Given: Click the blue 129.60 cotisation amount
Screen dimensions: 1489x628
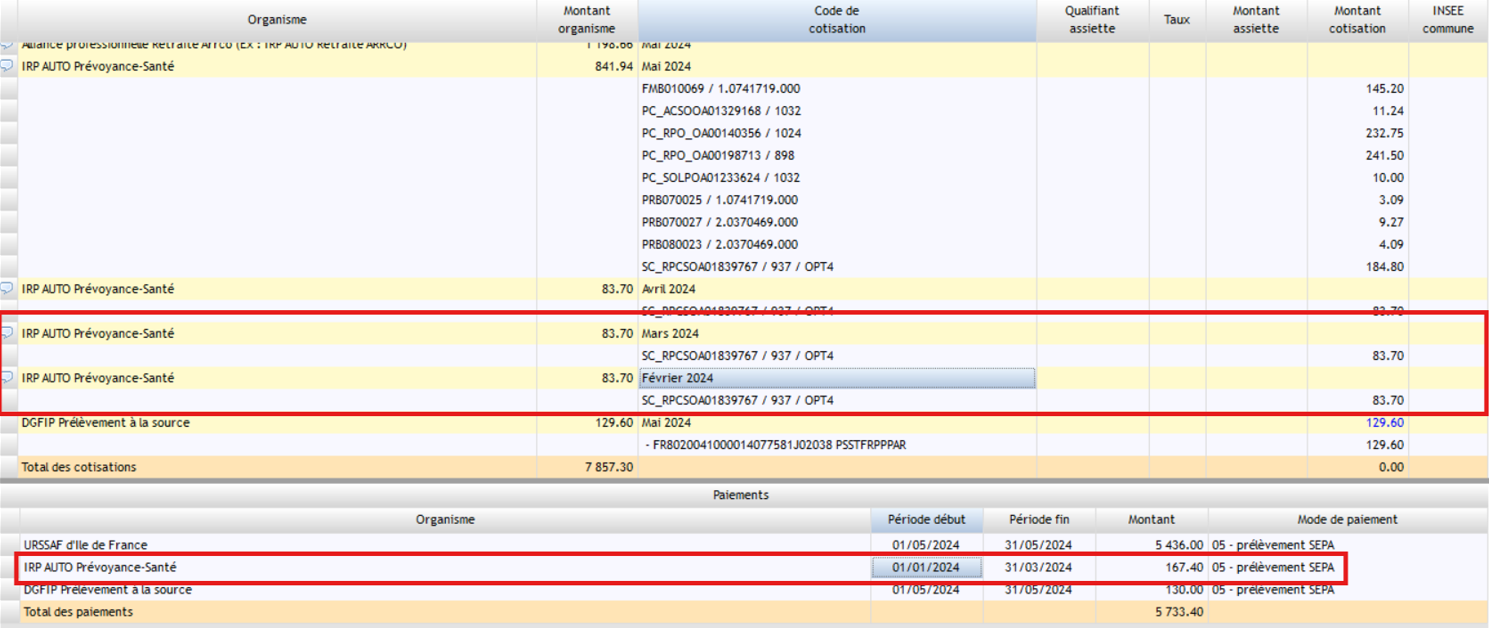Looking at the screenshot, I should [1384, 423].
